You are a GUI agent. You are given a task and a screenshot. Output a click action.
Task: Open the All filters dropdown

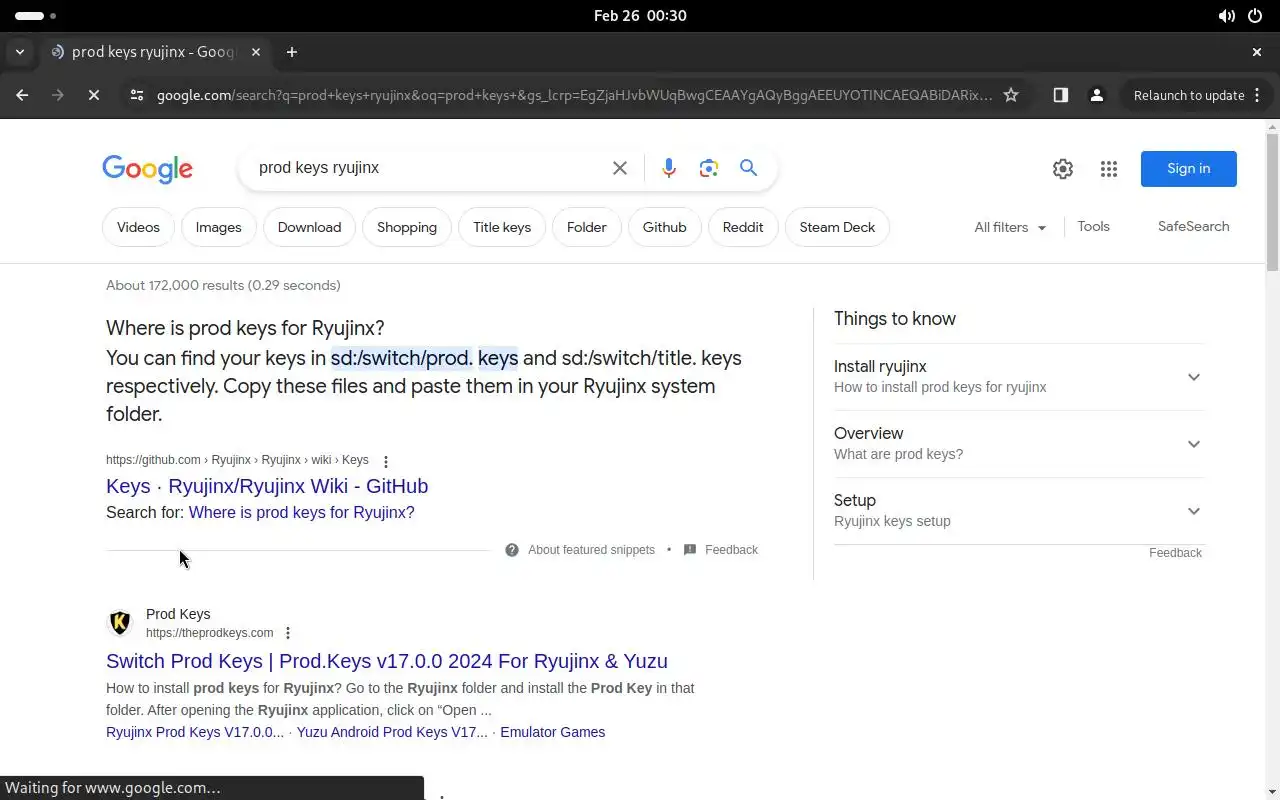pos(1010,227)
